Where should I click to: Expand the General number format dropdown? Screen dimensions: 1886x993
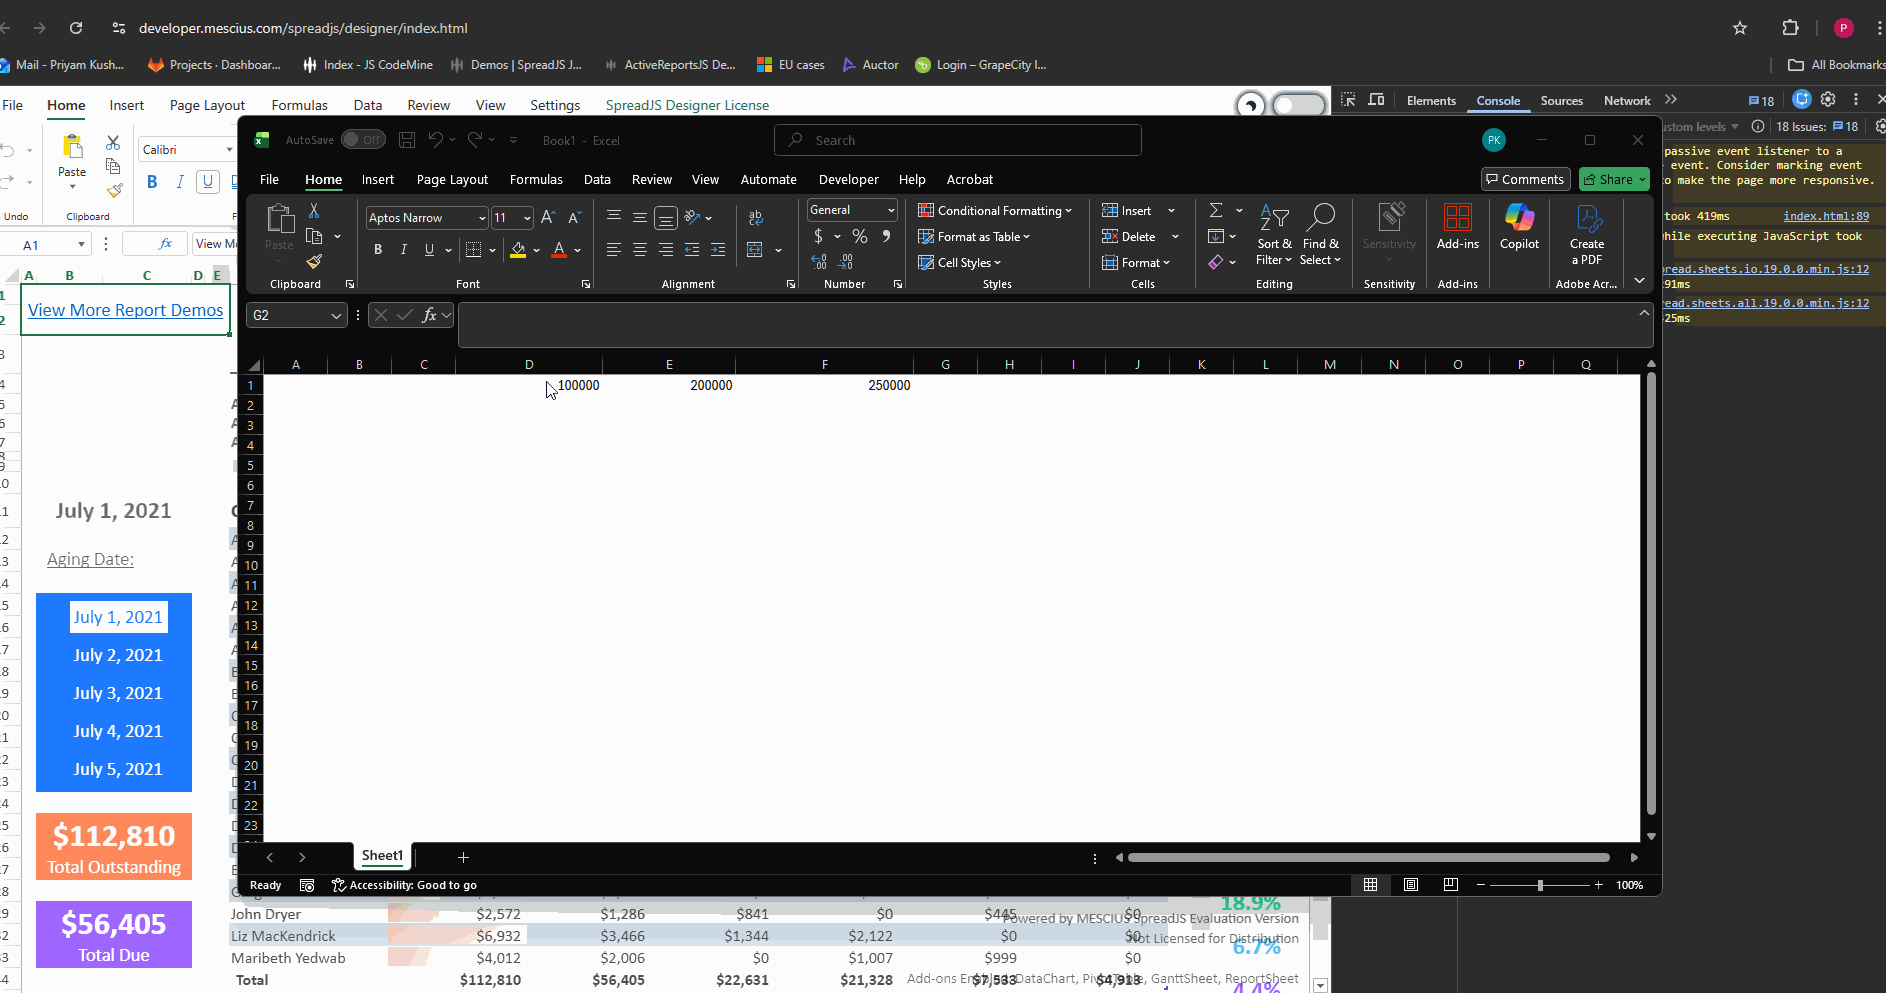pos(890,210)
